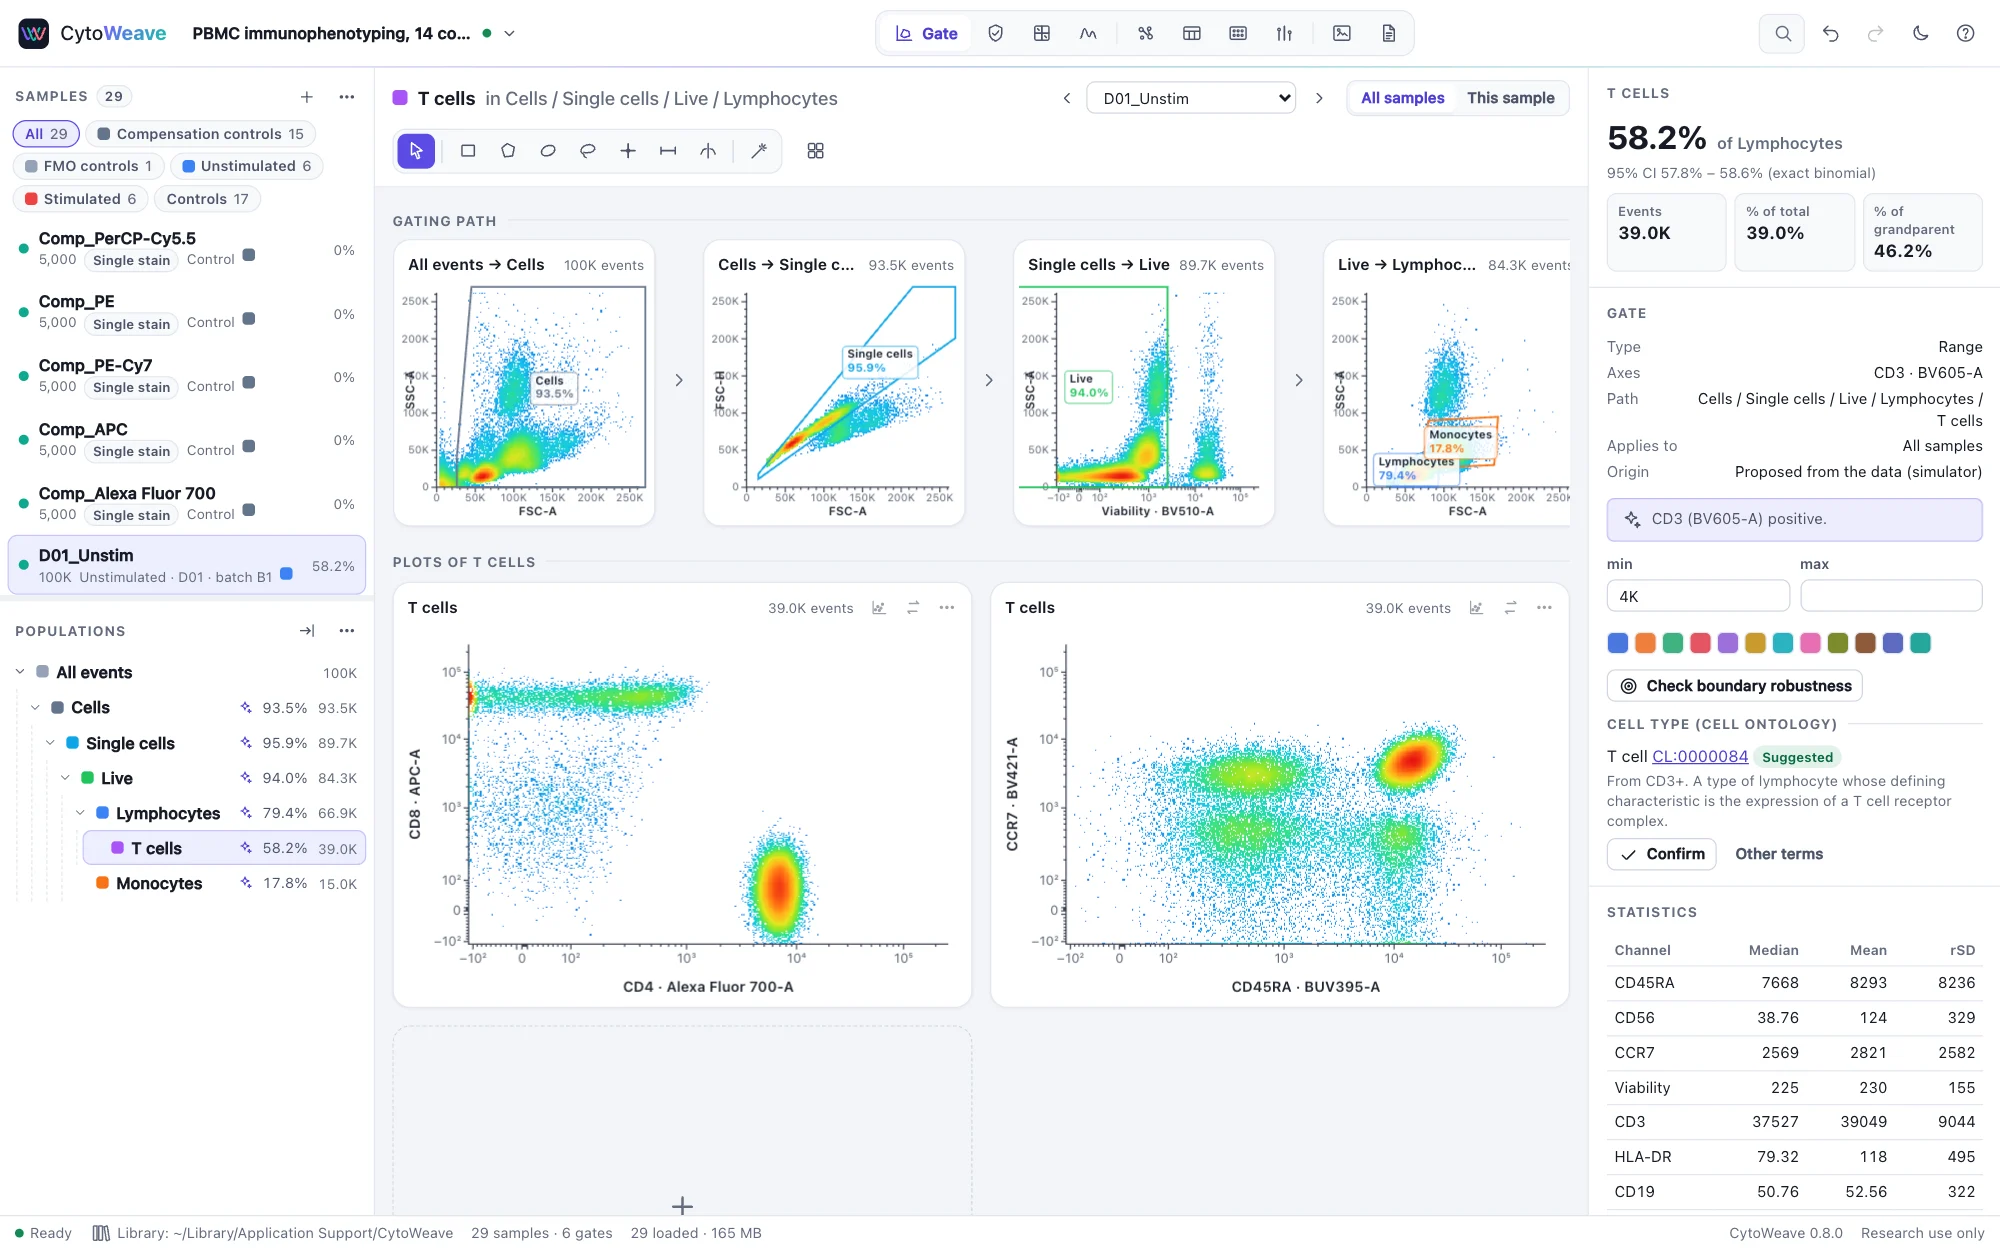Image resolution: width=2000 pixels, height=1250 pixels.
Task: Switch to the Gate tab
Action: (927, 33)
